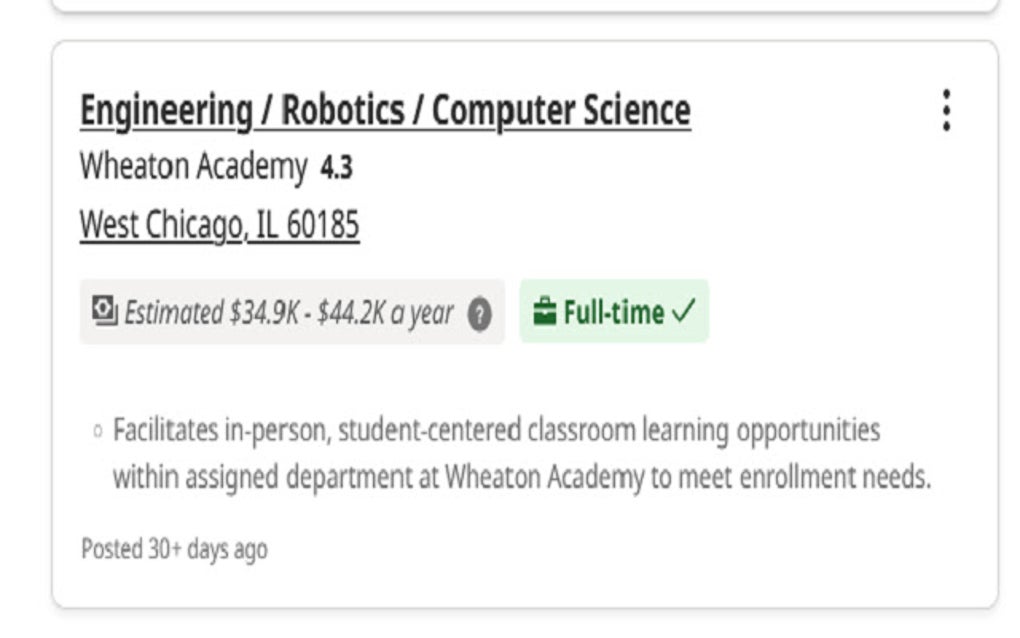Open the West Chicago, IL 60185 location link
The image size is (1020, 638).
click(x=219, y=225)
